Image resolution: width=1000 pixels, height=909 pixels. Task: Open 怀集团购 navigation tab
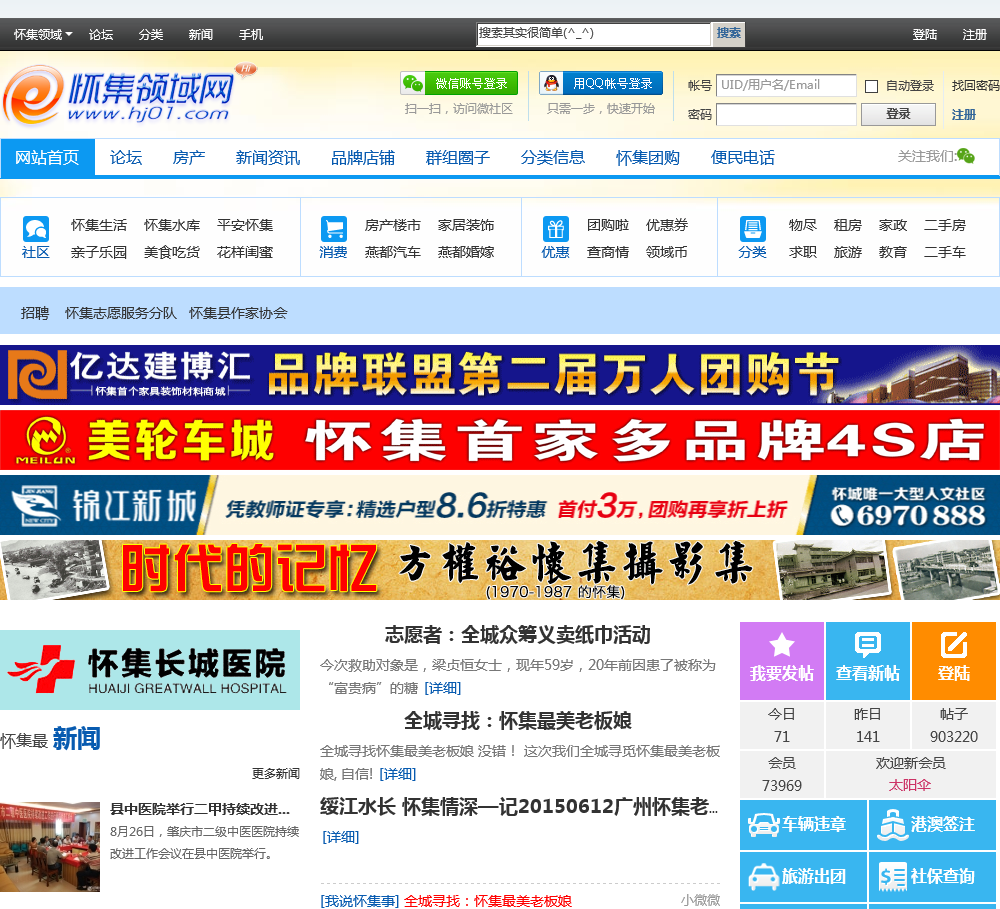coord(648,157)
